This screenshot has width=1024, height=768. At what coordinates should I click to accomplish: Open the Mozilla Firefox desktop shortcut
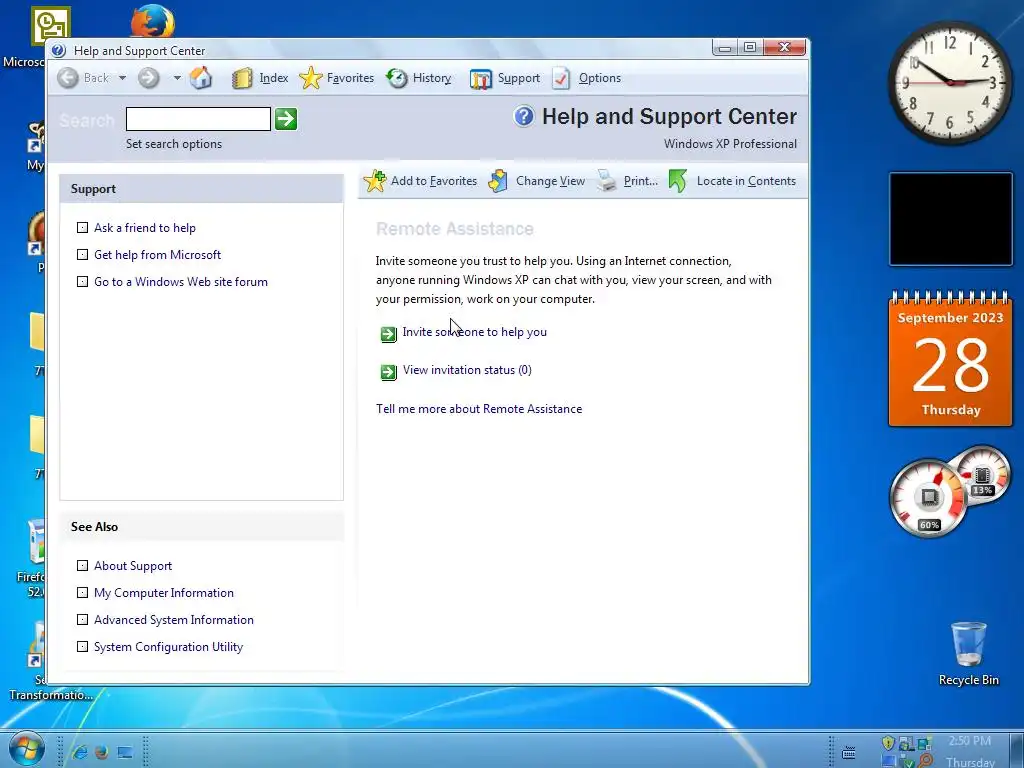pos(152,21)
